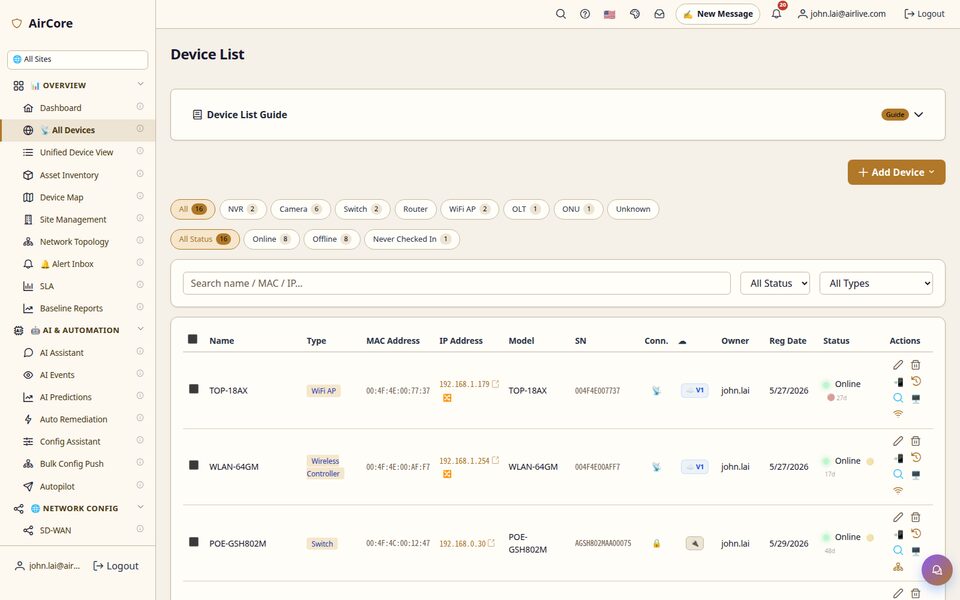This screenshot has width=960, height=600.
Task: Show Never Checked In devices chip
Action: point(412,239)
